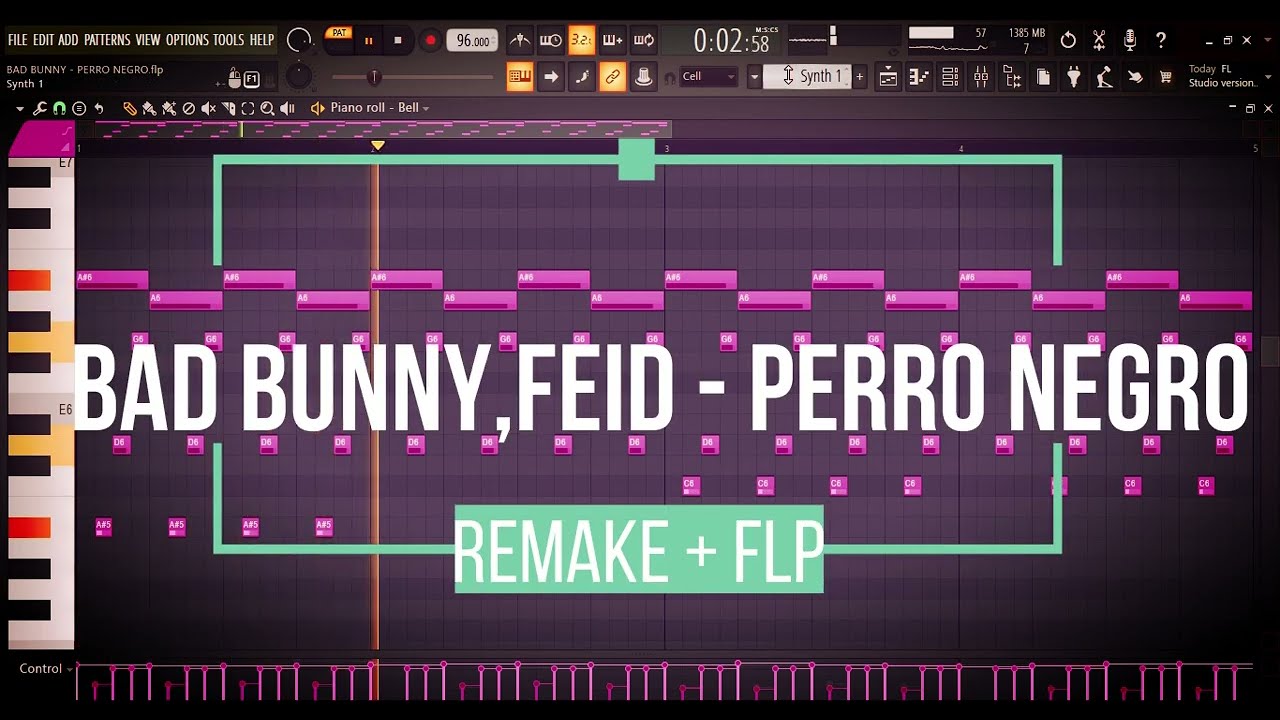The width and height of the screenshot is (1280, 720).
Task: Select the Zoom magnifier tool
Action: (x=268, y=108)
